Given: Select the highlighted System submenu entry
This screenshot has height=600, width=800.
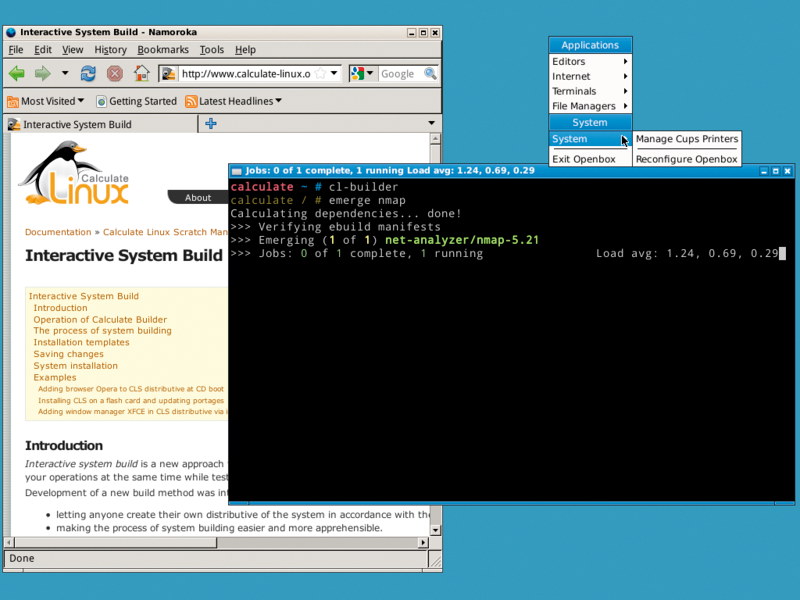Looking at the screenshot, I should tap(590, 139).
